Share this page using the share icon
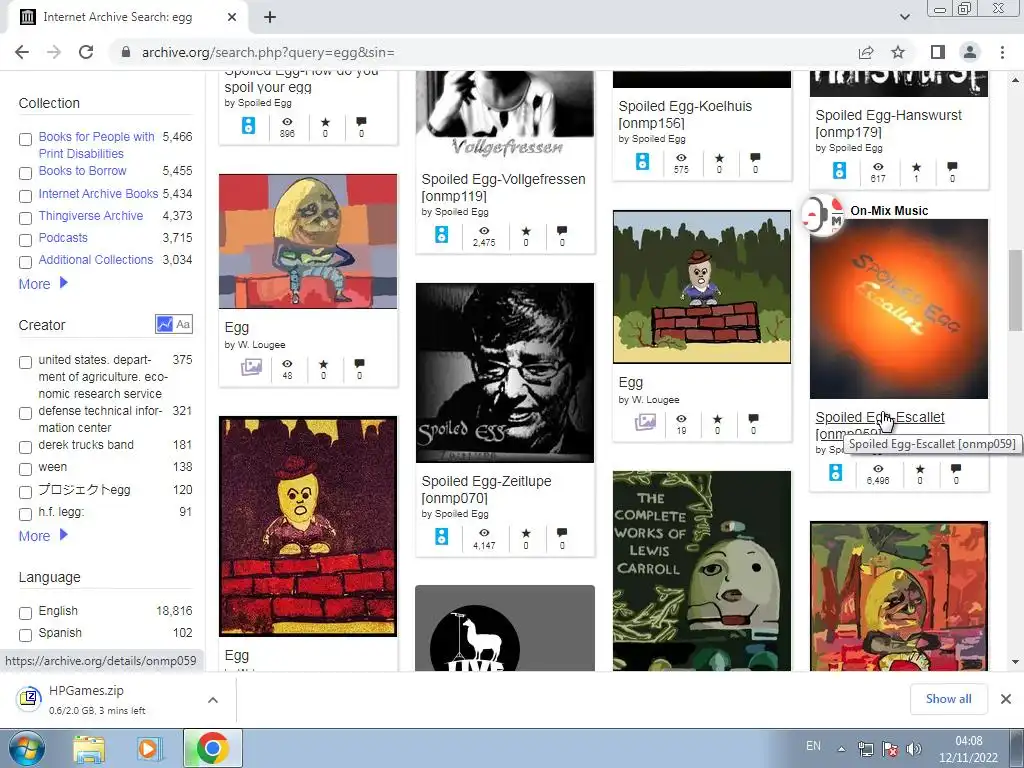Image resolution: width=1024 pixels, height=768 pixels. point(866,52)
